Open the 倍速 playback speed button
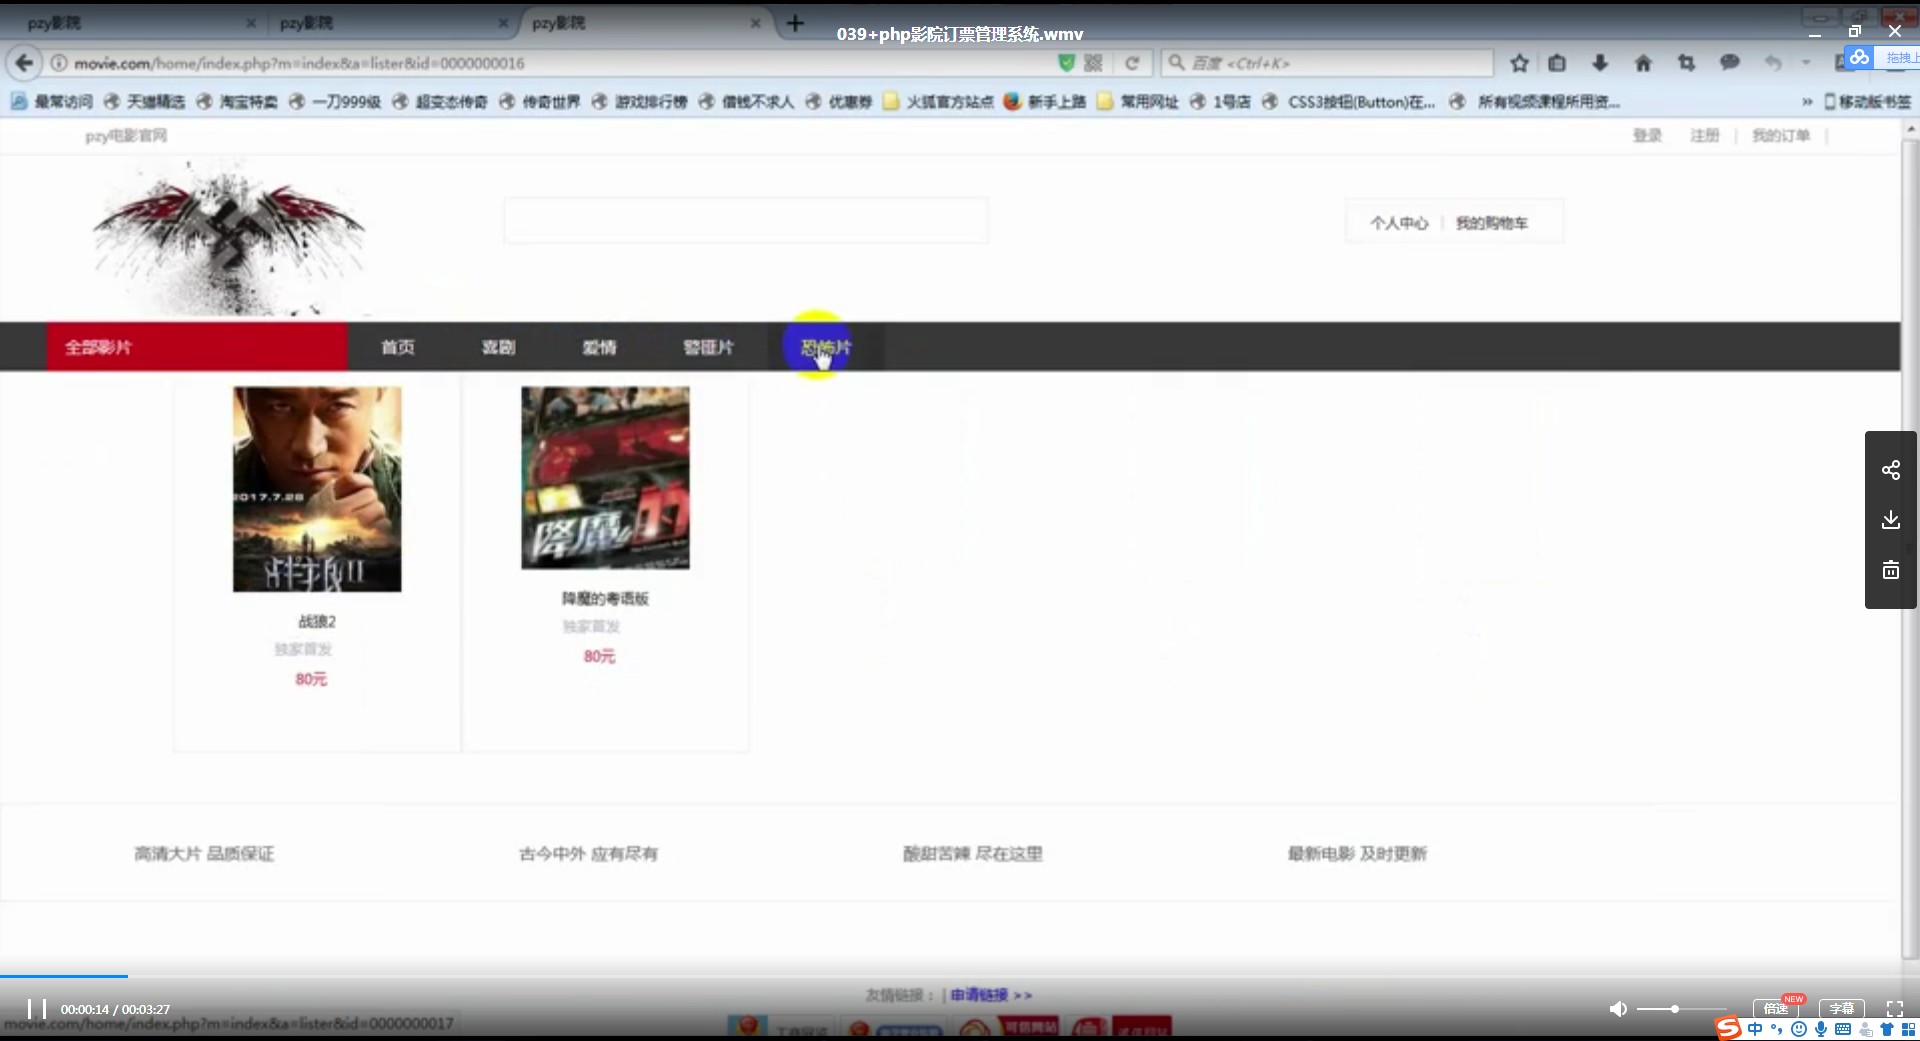The width and height of the screenshot is (1920, 1041). tap(1776, 1008)
